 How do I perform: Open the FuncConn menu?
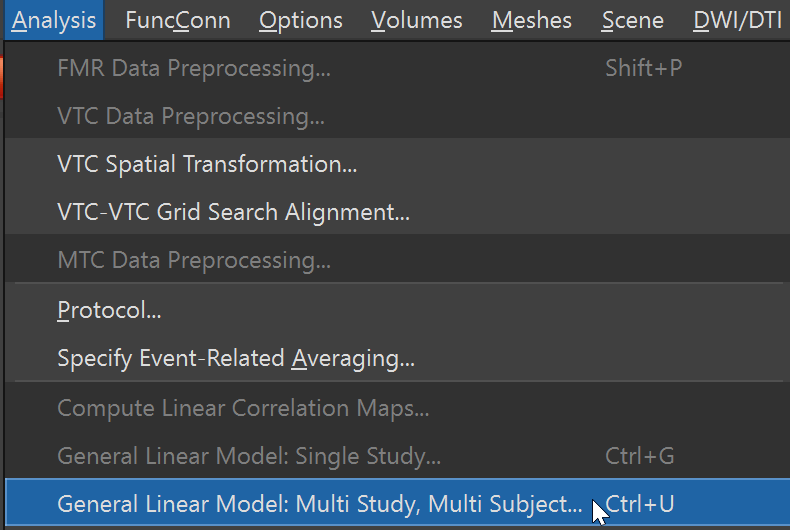tap(178, 20)
